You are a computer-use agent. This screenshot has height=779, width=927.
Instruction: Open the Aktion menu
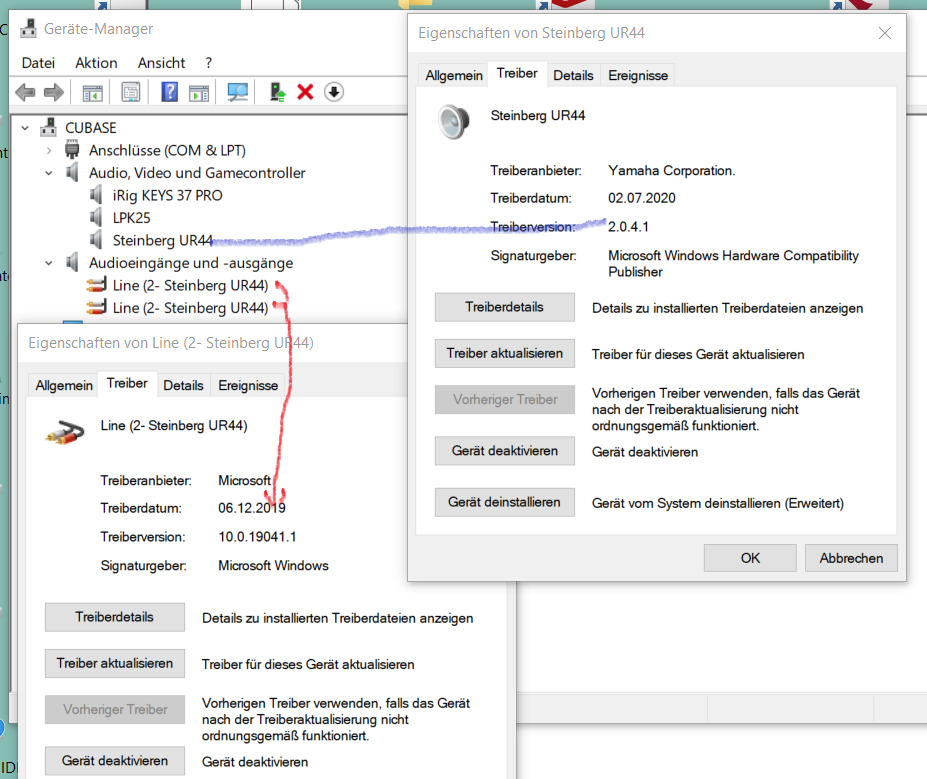pyautogui.click(x=96, y=63)
